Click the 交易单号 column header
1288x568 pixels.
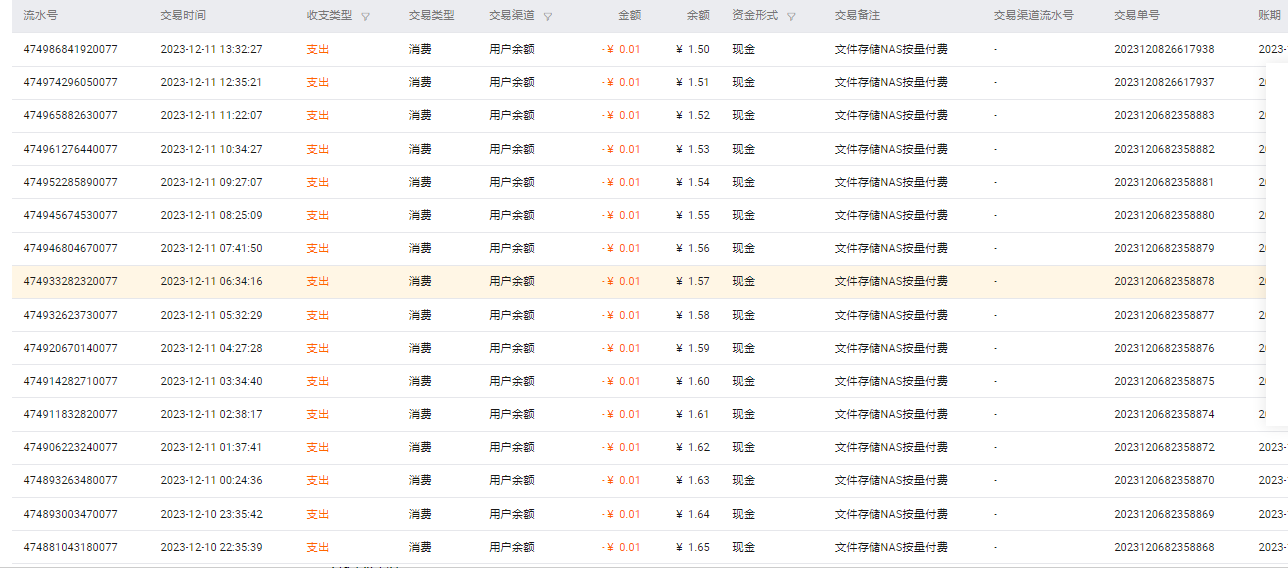tap(1137, 16)
